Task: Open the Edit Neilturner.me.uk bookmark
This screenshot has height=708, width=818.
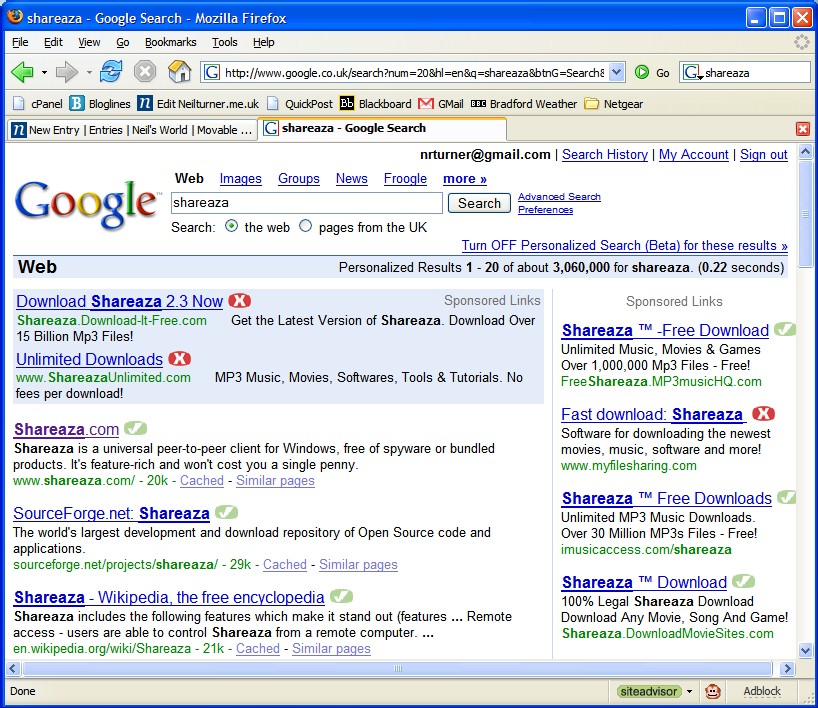Action: (x=198, y=104)
